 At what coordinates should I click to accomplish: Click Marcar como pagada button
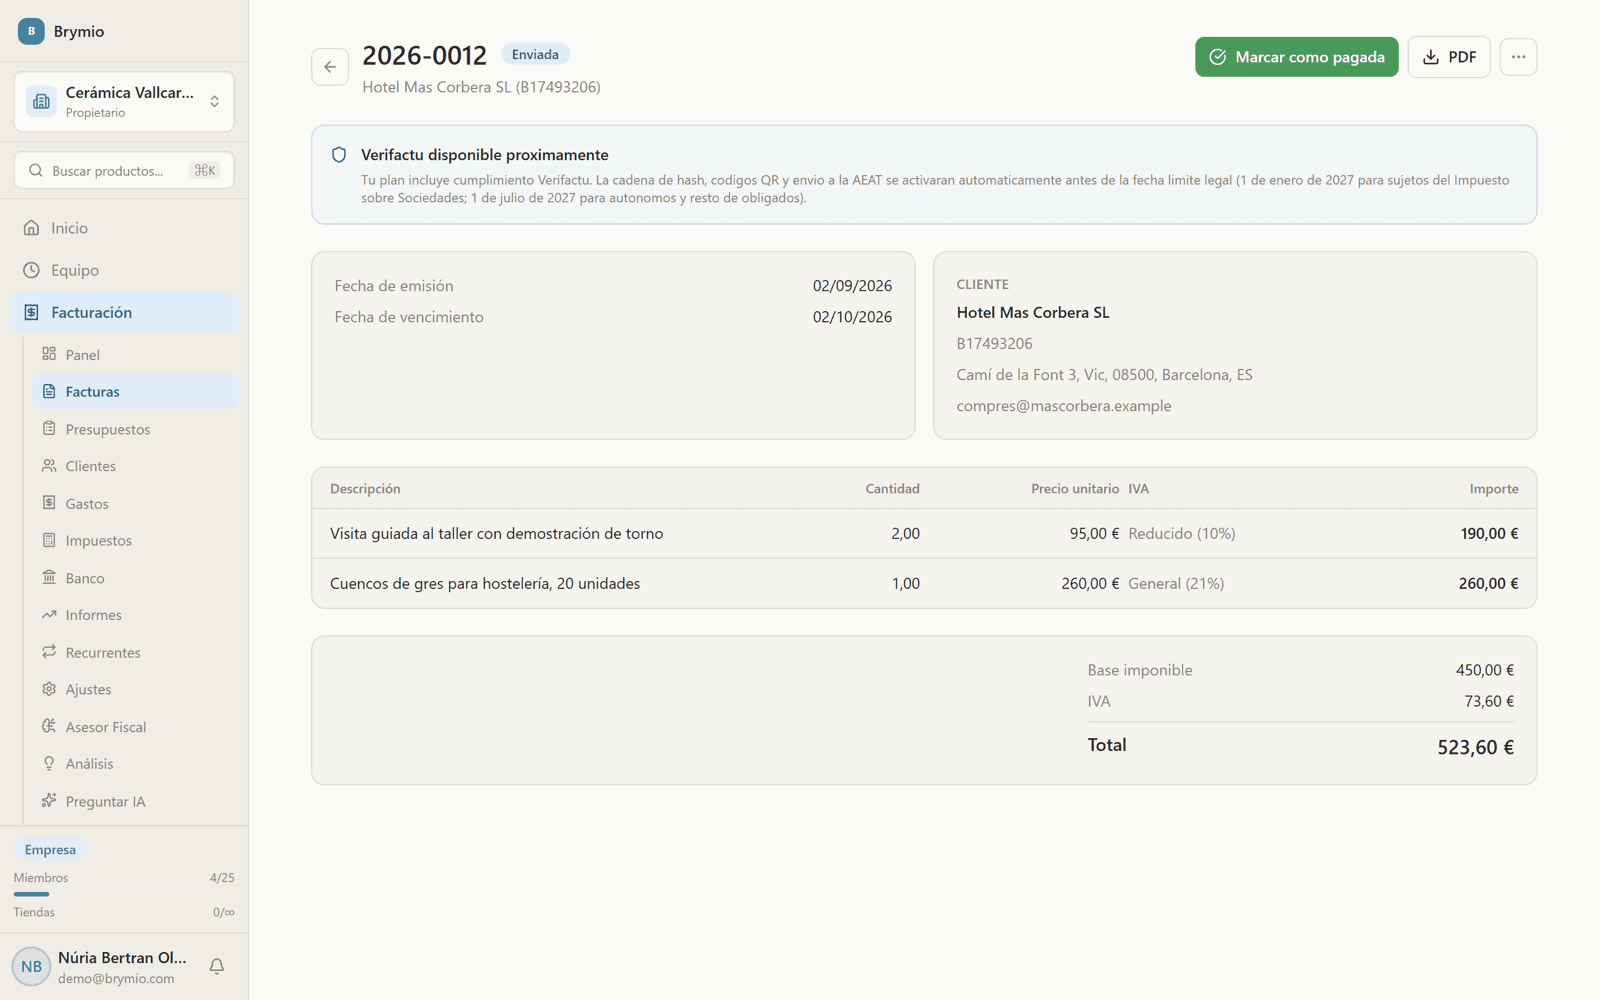(x=1296, y=57)
